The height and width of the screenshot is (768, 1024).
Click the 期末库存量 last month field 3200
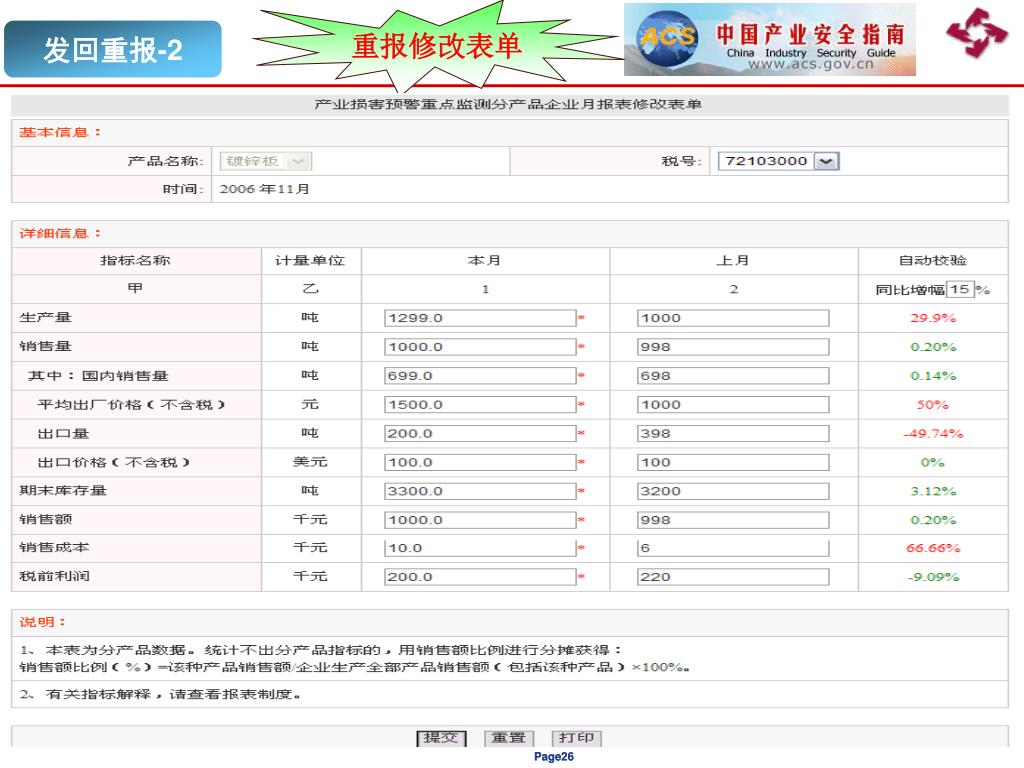[732, 491]
